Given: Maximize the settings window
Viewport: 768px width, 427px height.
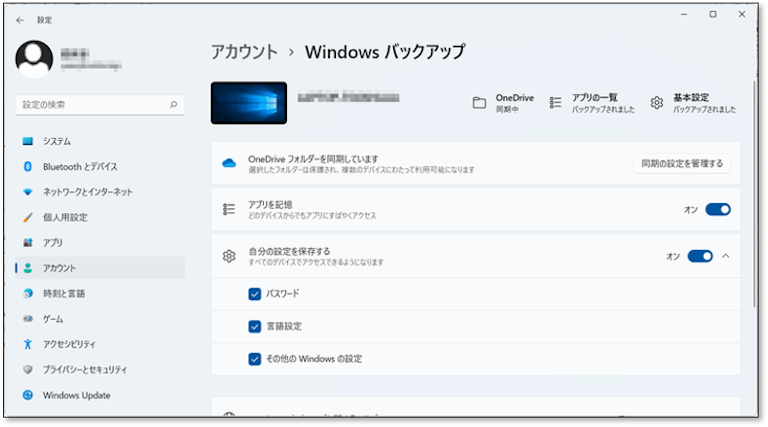Looking at the screenshot, I should [713, 15].
